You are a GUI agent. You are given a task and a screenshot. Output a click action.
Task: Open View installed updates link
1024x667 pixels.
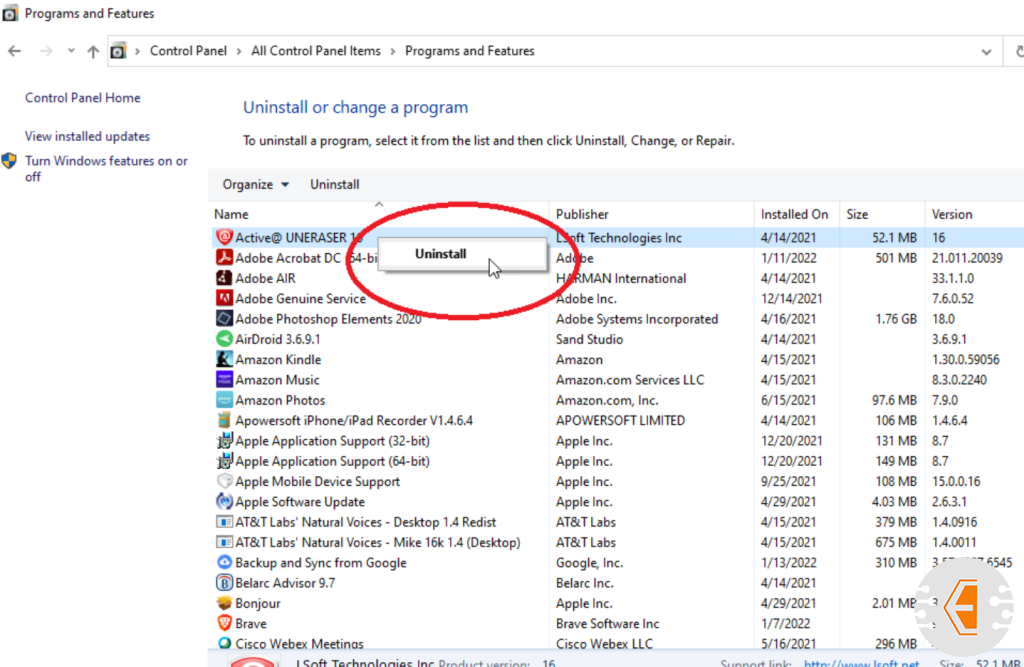87,136
